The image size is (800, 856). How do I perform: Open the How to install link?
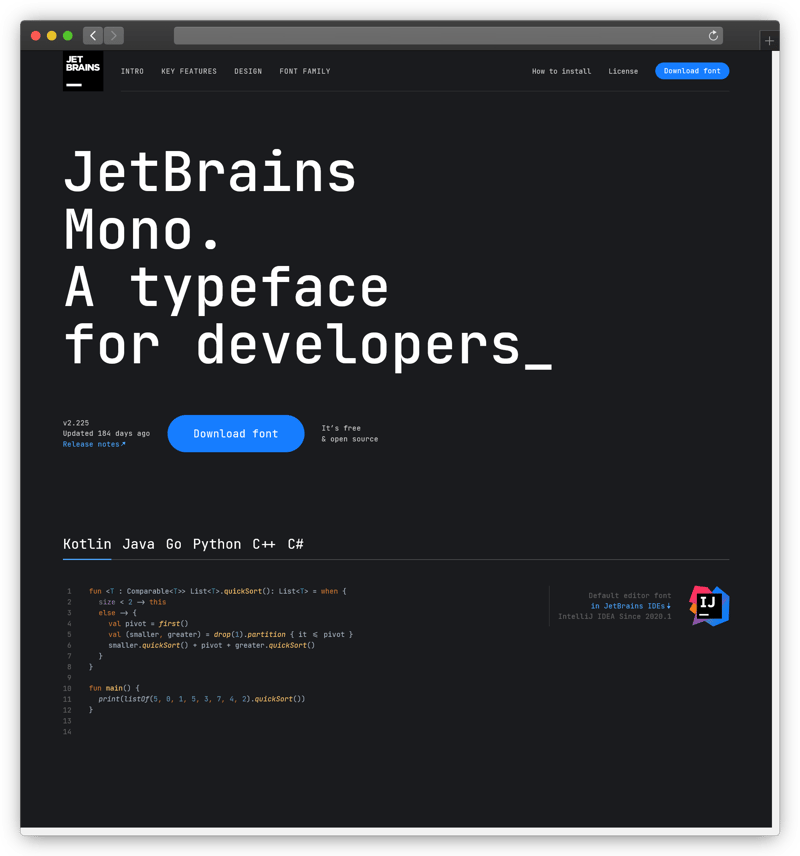click(561, 71)
